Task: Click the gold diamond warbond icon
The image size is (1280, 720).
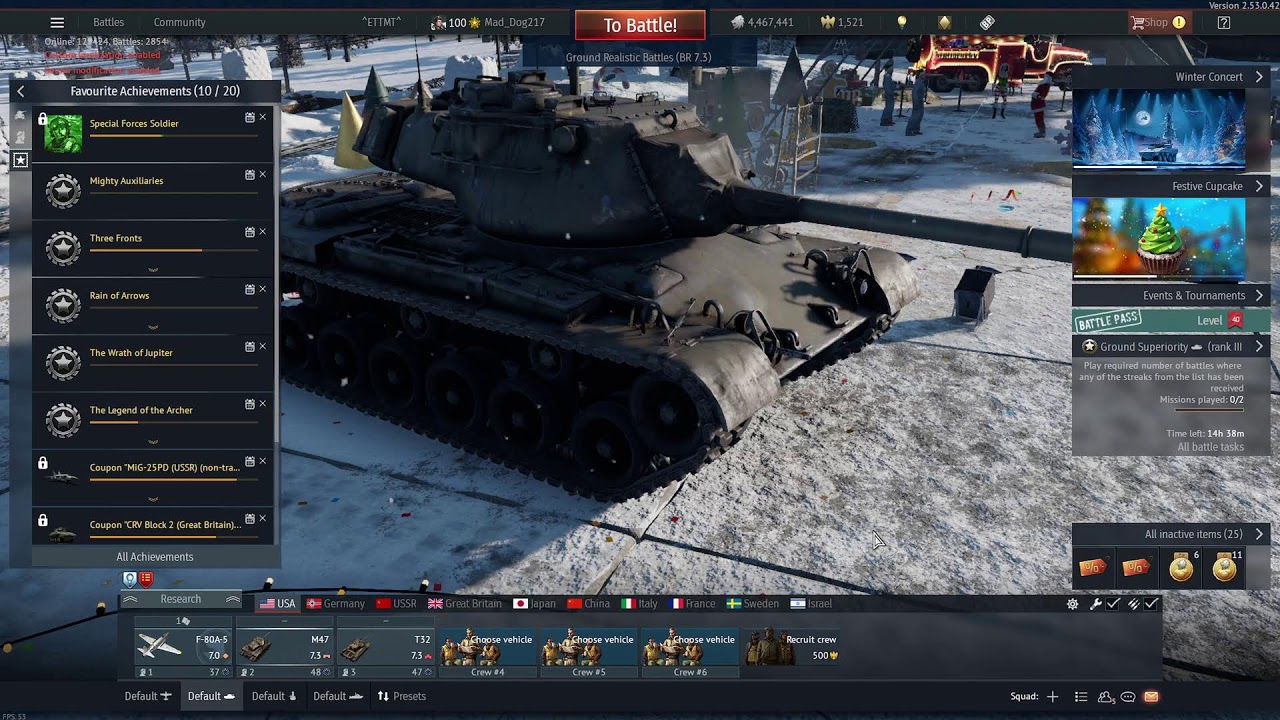Action: pyautogui.click(x=944, y=22)
